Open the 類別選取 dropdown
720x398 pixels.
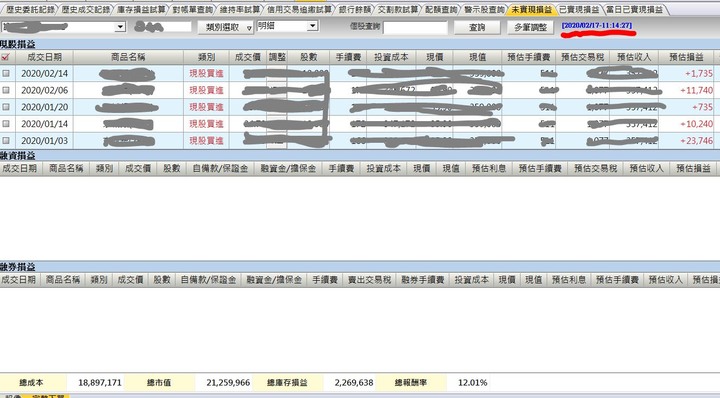point(225,28)
